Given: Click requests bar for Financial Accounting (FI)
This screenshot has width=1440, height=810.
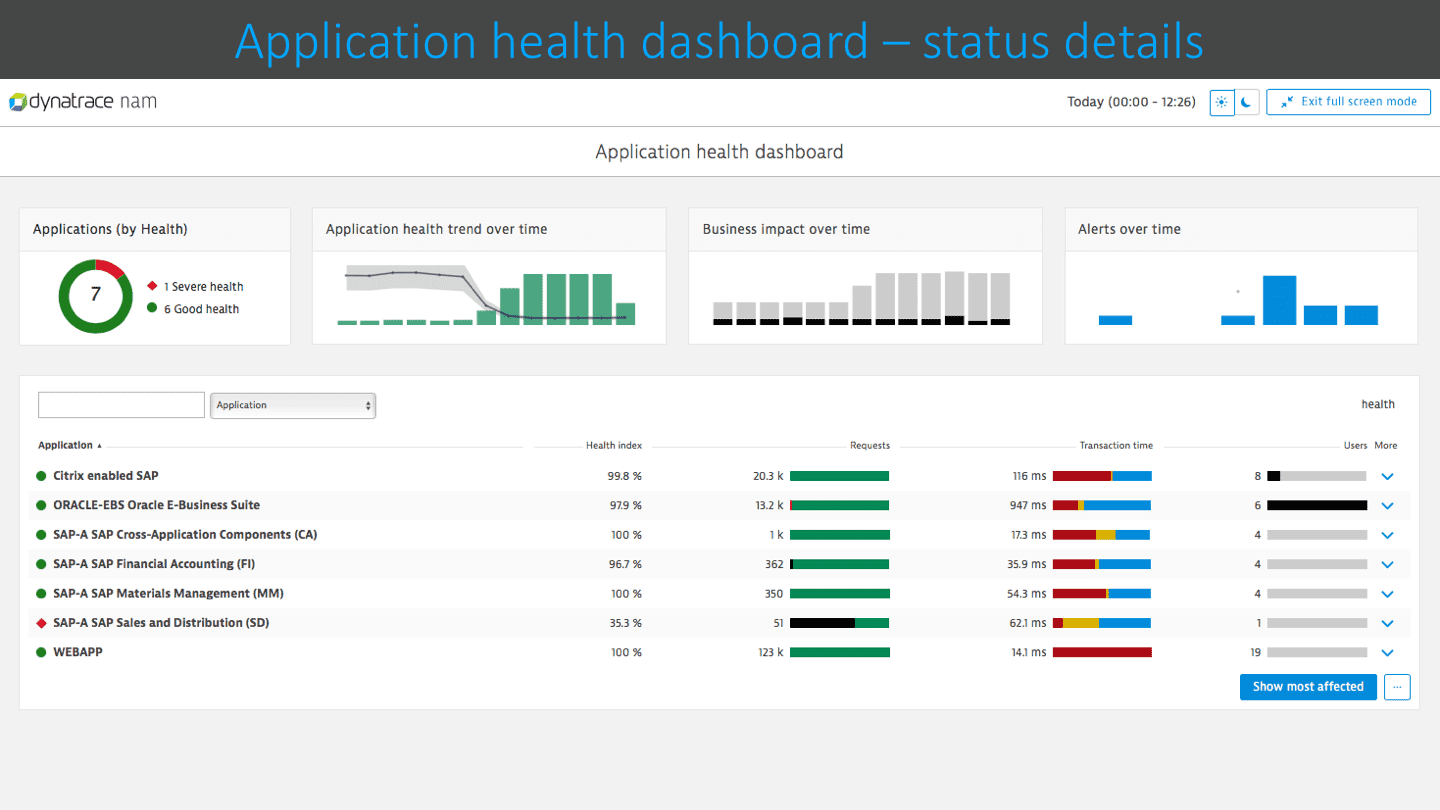Looking at the screenshot, I should coord(840,564).
